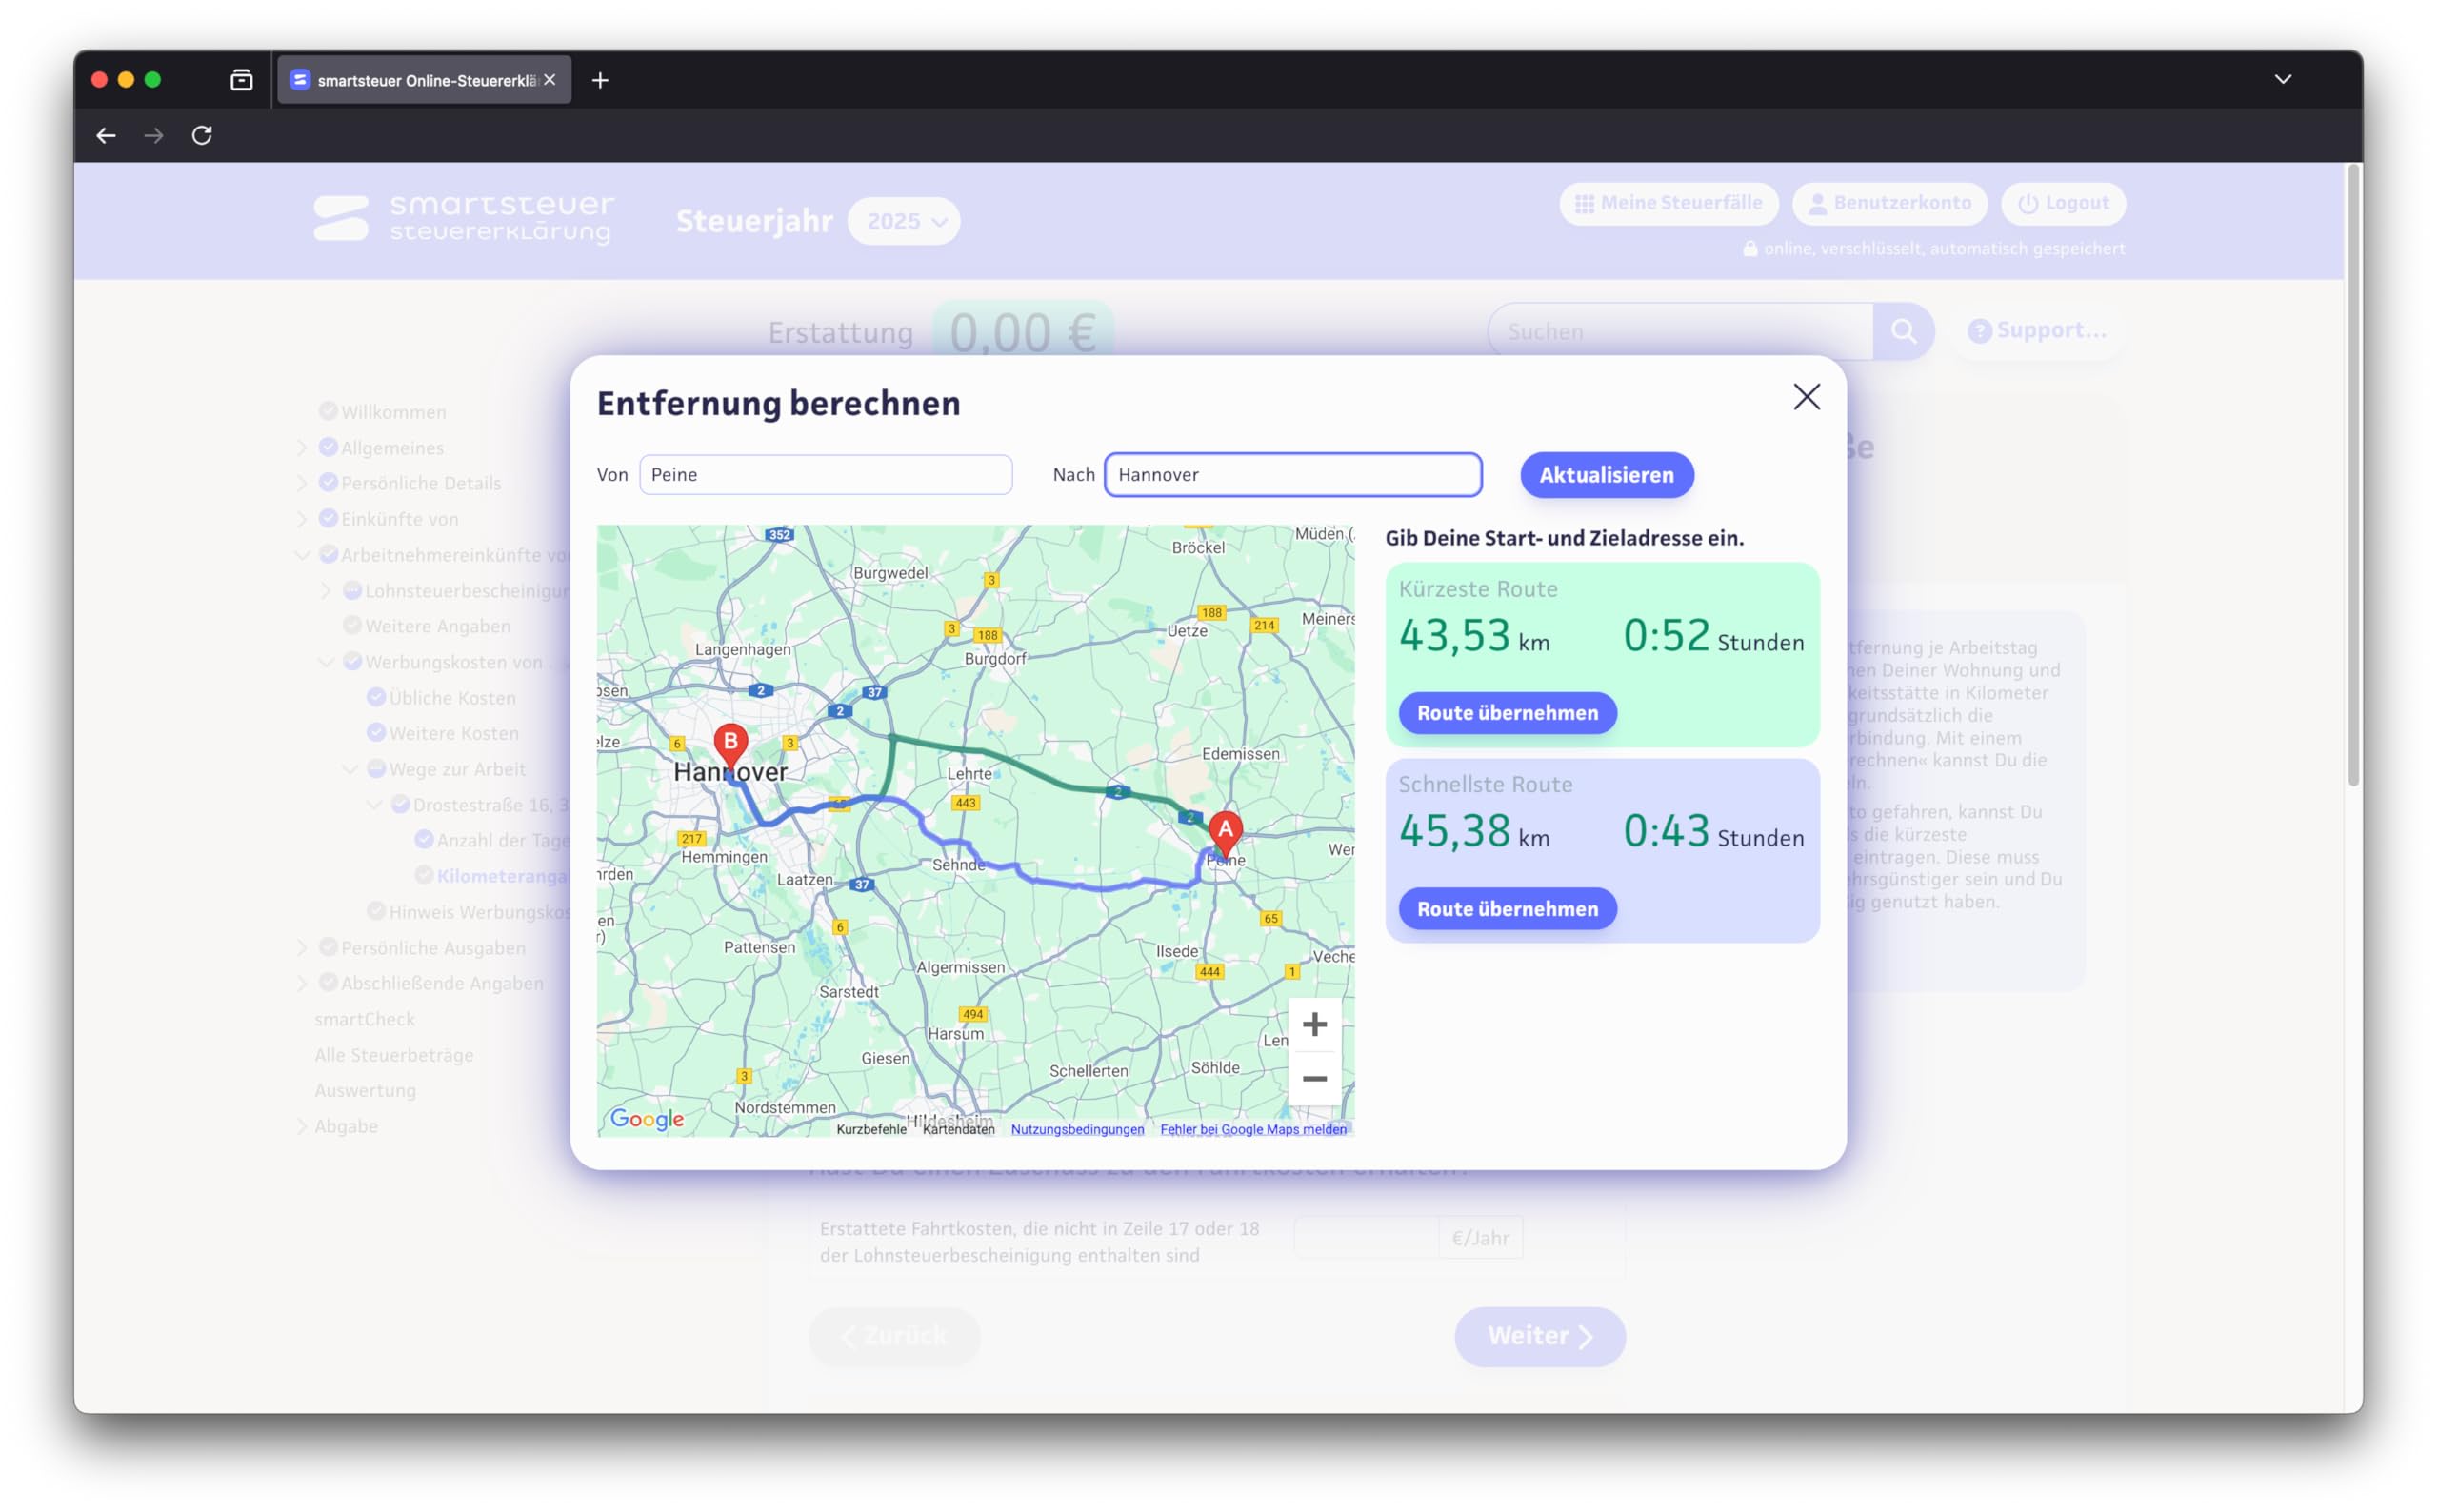
Task: Open Nutzungsbedingungen link on the map
Action: (1077, 1129)
